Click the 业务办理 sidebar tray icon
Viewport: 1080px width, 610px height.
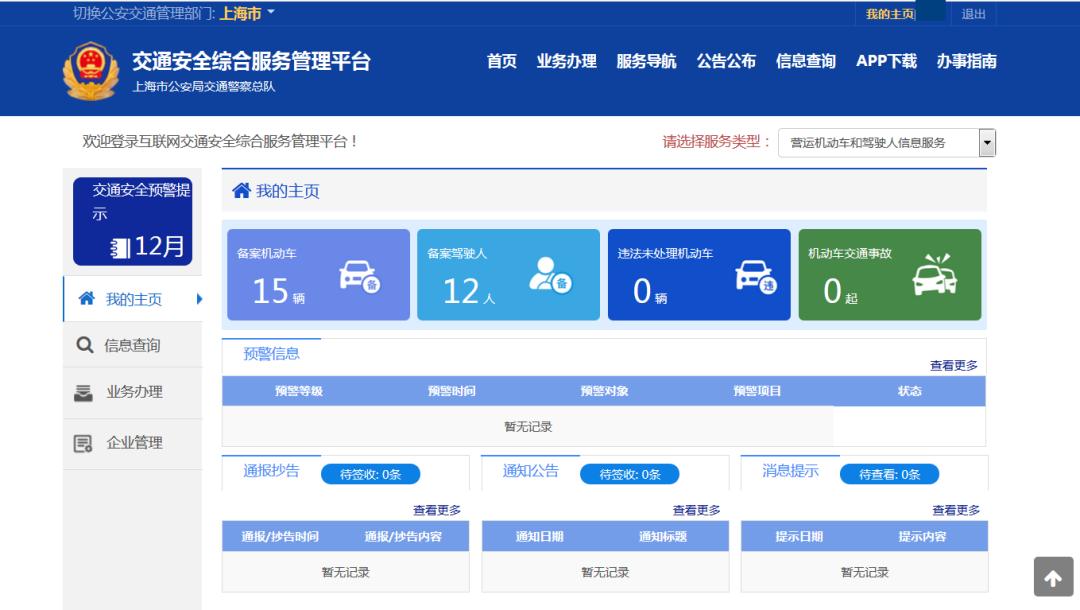pyautogui.click(x=84, y=393)
